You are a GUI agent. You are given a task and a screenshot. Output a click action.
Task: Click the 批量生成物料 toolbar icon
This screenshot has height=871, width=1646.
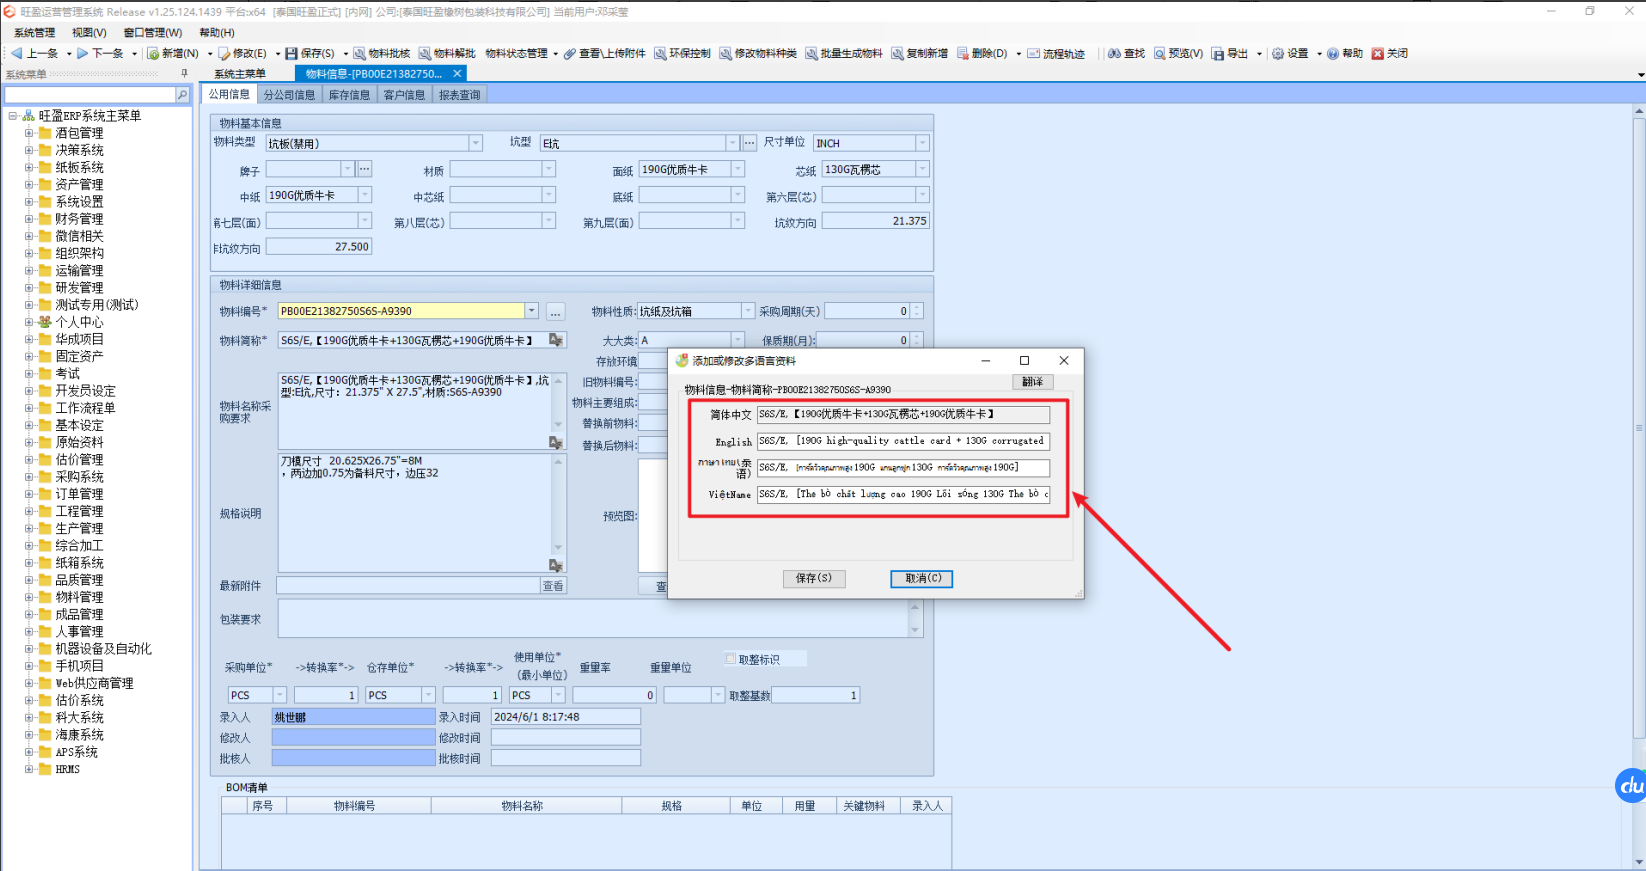[812, 53]
